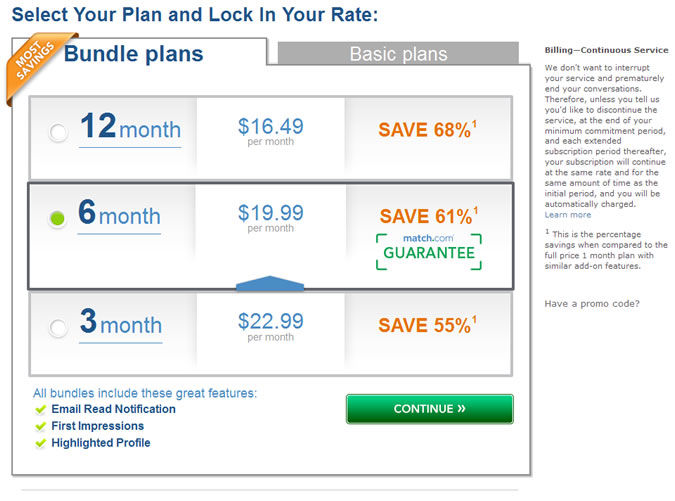675x501 pixels.
Task: Click the $16.49 per month price
Action: [271, 131]
